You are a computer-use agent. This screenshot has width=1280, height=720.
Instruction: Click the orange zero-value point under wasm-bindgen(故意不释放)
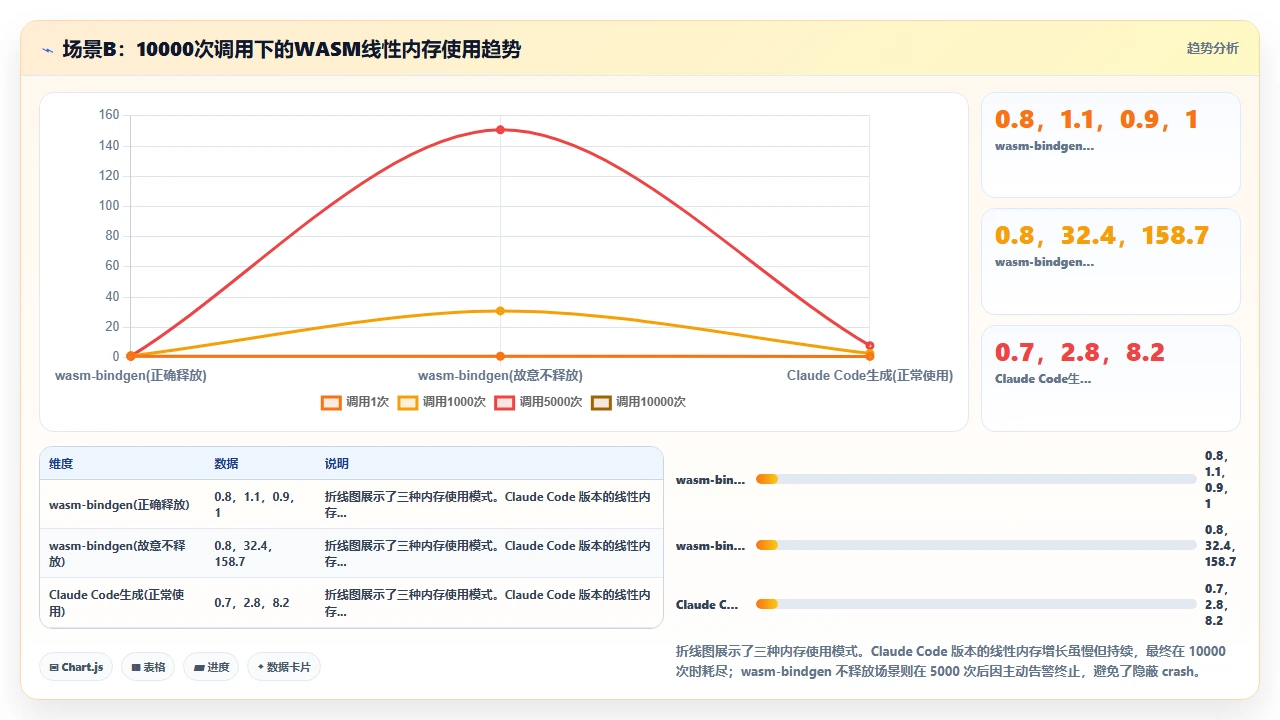(x=500, y=356)
